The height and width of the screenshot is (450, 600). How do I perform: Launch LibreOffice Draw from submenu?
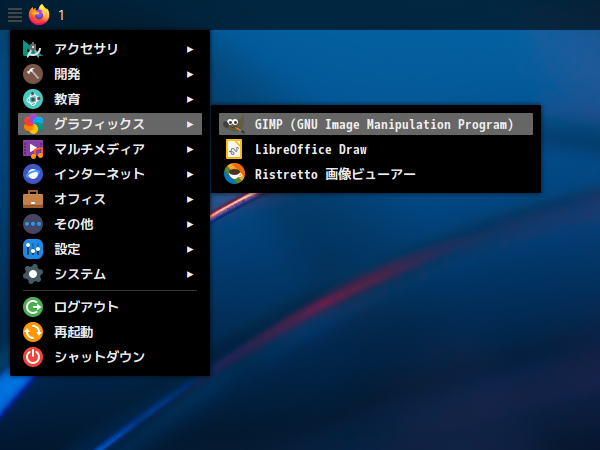pos(376,149)
